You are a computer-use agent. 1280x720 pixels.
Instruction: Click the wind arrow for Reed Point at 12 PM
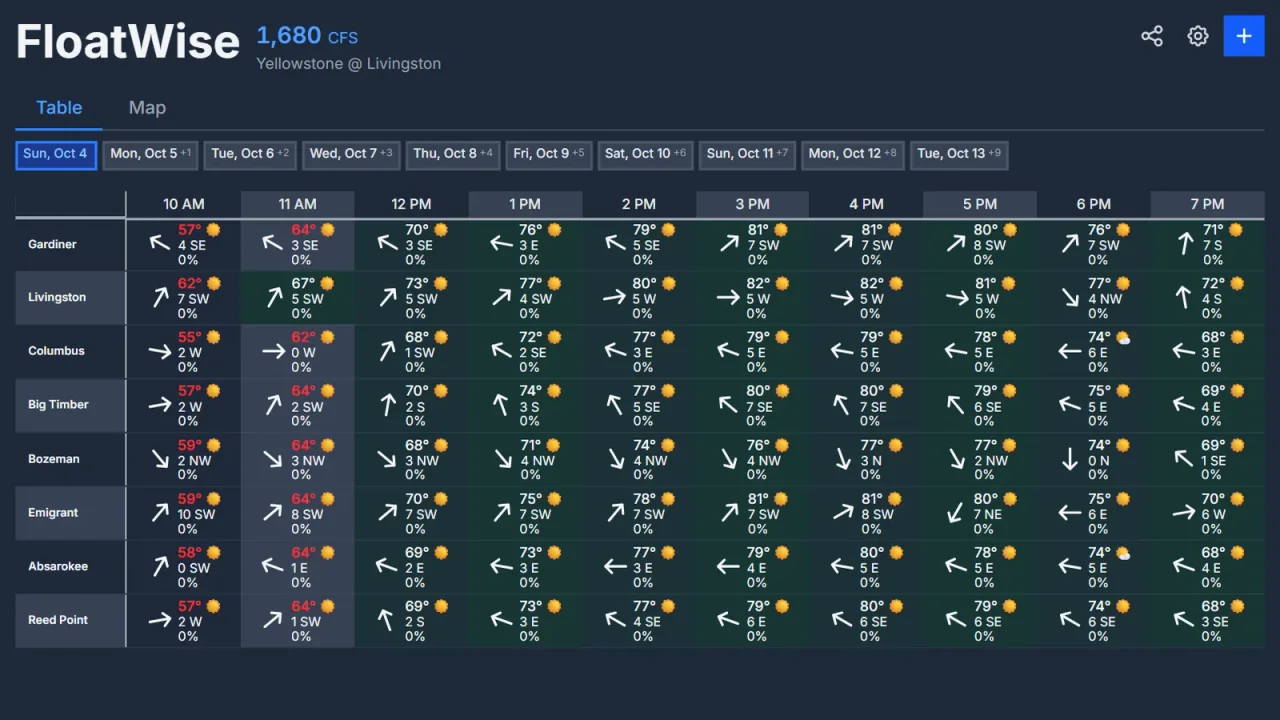tap(387, 620)
